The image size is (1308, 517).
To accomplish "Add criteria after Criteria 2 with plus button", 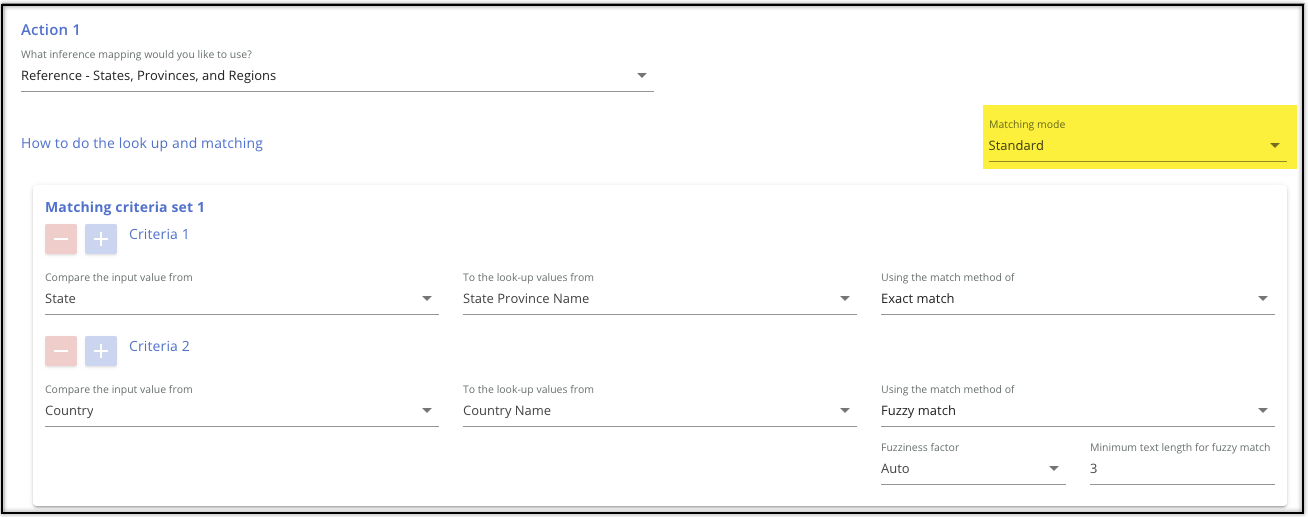I will pyautogui.click(x=101, y=350).
